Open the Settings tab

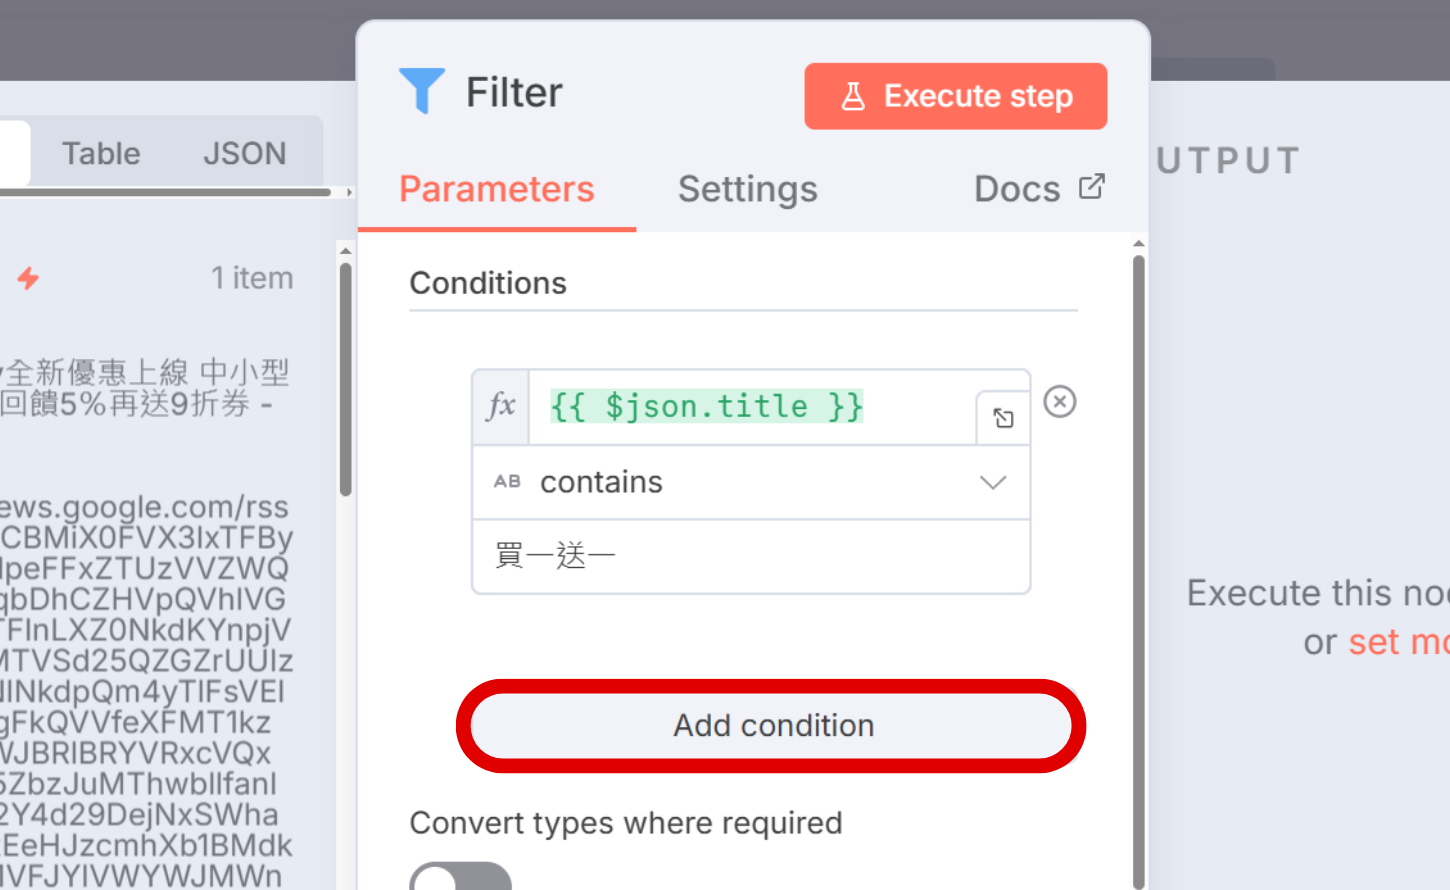point(747,189)
